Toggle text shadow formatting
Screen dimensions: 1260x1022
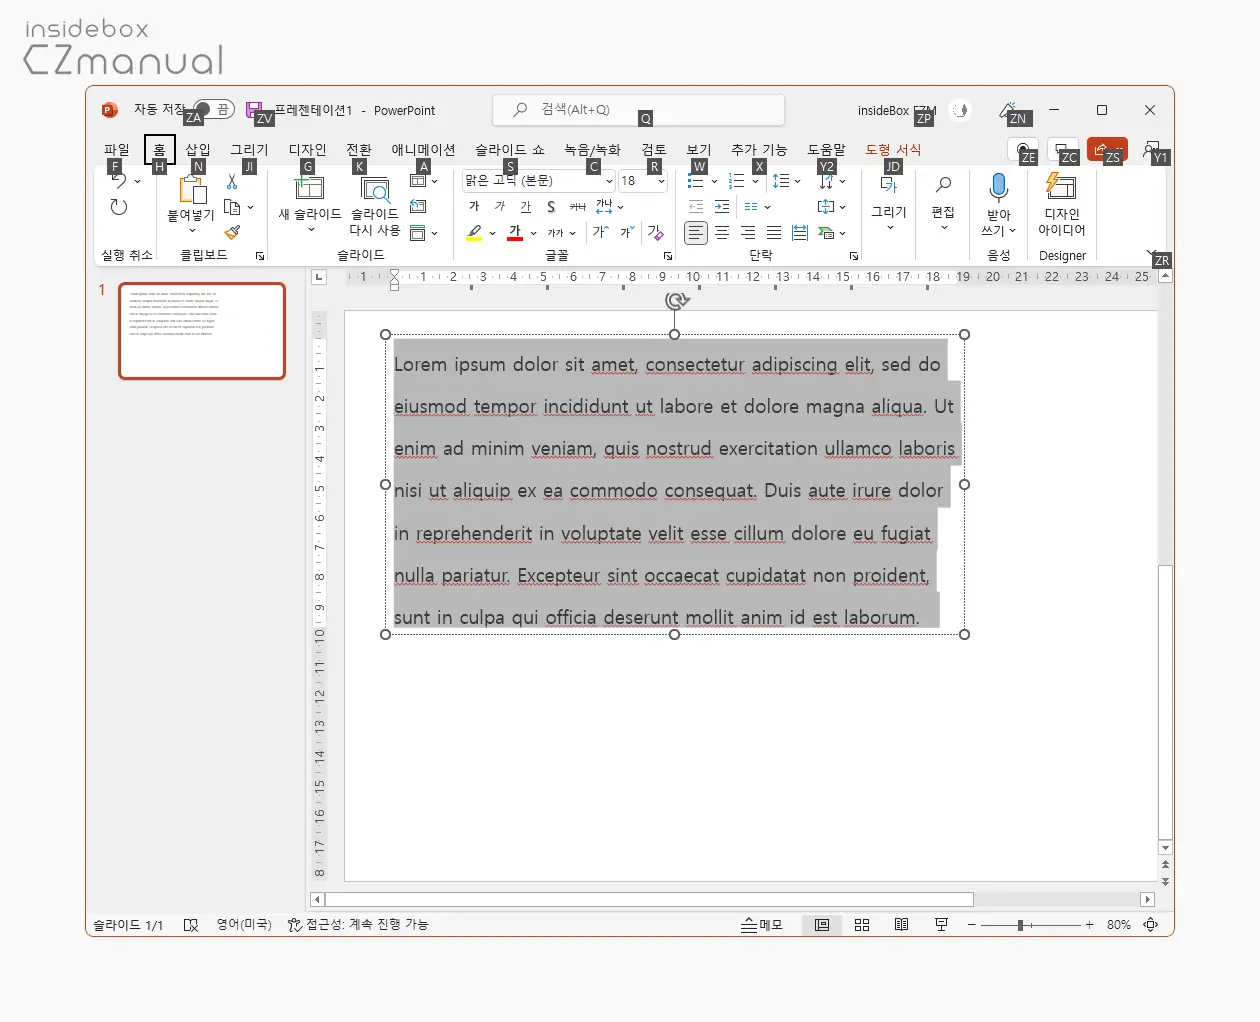pyautogui.click(x=551, y=207)
